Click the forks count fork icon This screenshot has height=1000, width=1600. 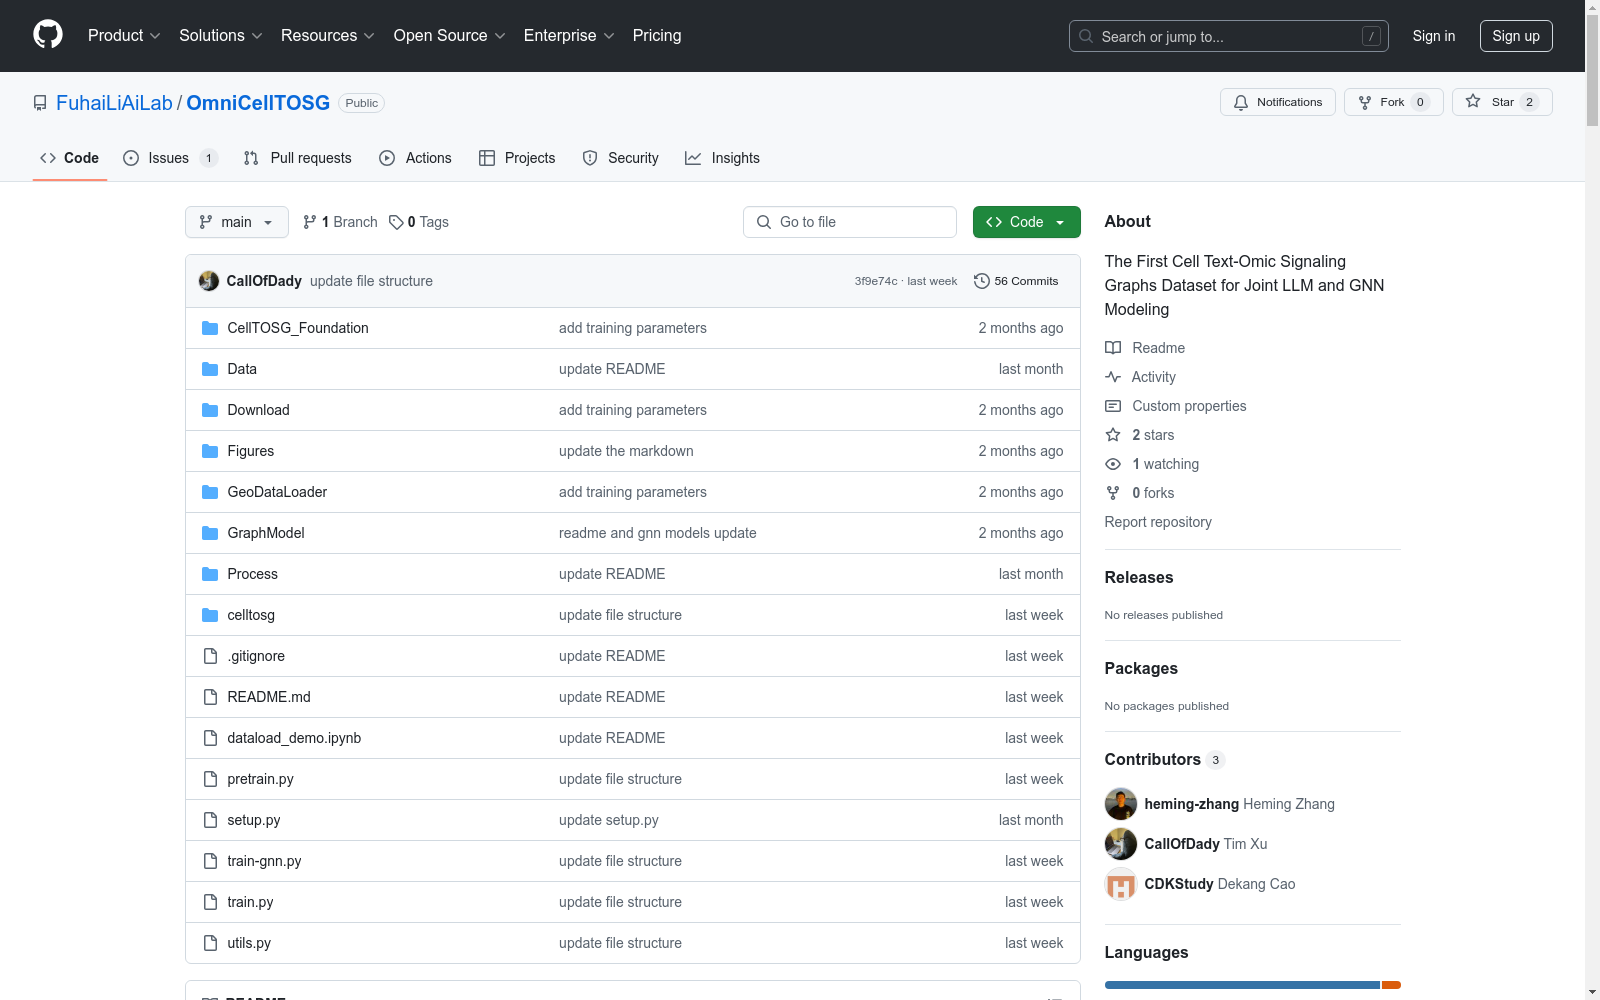pos(1113,493)
